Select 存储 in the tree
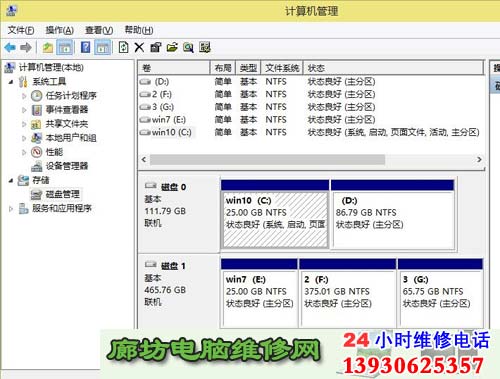 pos(41,180)
